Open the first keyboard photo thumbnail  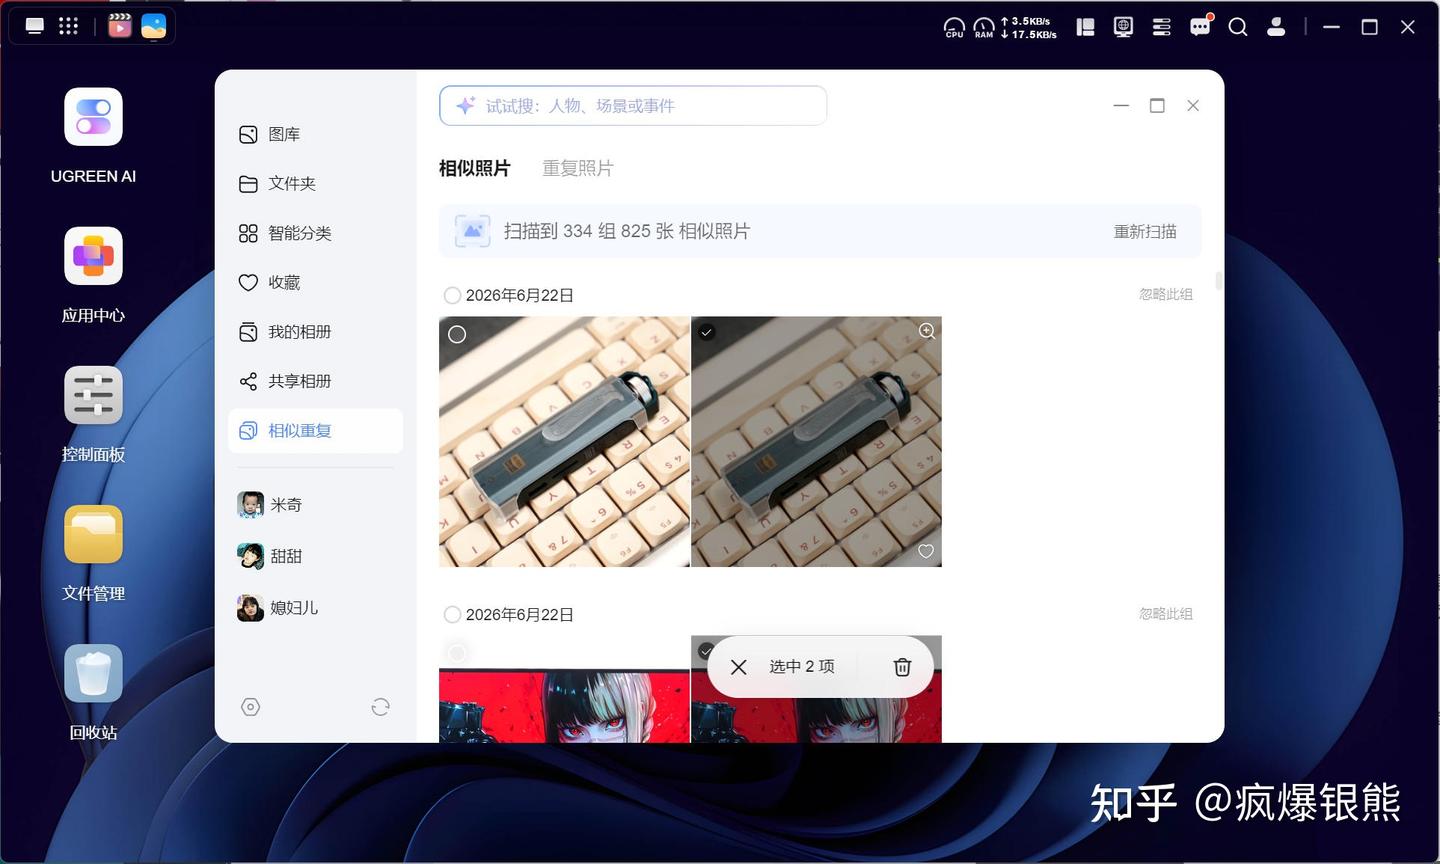564,442
